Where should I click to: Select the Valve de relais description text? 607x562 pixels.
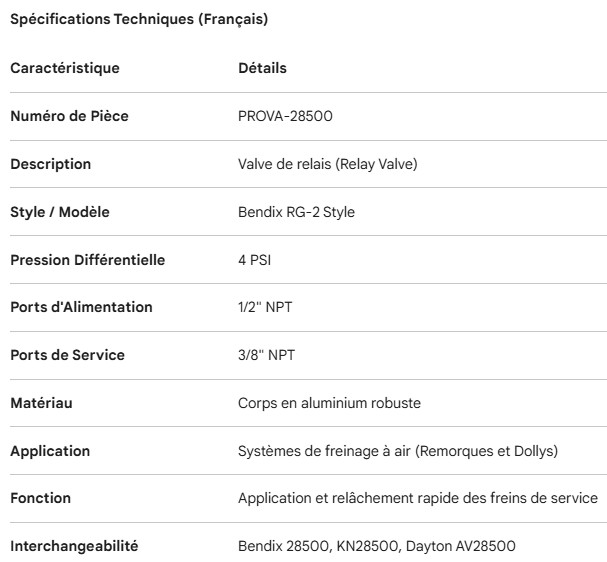click(327, 164)
